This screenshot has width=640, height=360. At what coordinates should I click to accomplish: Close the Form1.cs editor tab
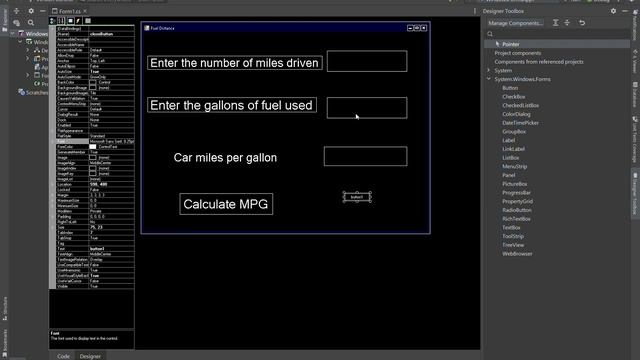(x=85, y=11)
